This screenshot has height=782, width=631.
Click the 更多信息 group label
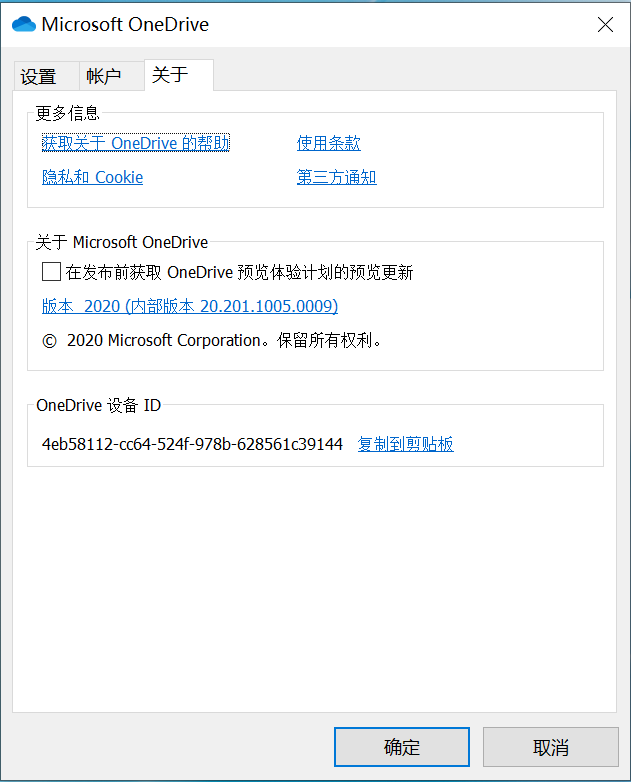coord(67,113)
